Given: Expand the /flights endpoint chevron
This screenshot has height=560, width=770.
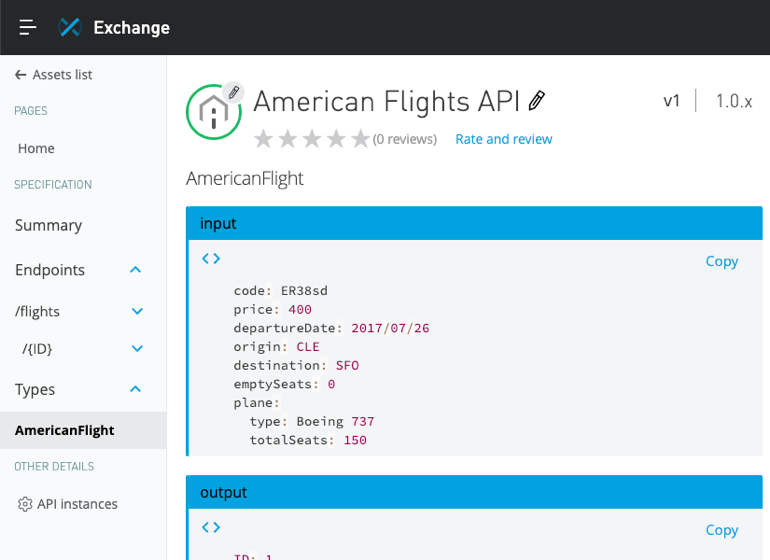Looking at the screenshot, I should [x=138, y=311].
